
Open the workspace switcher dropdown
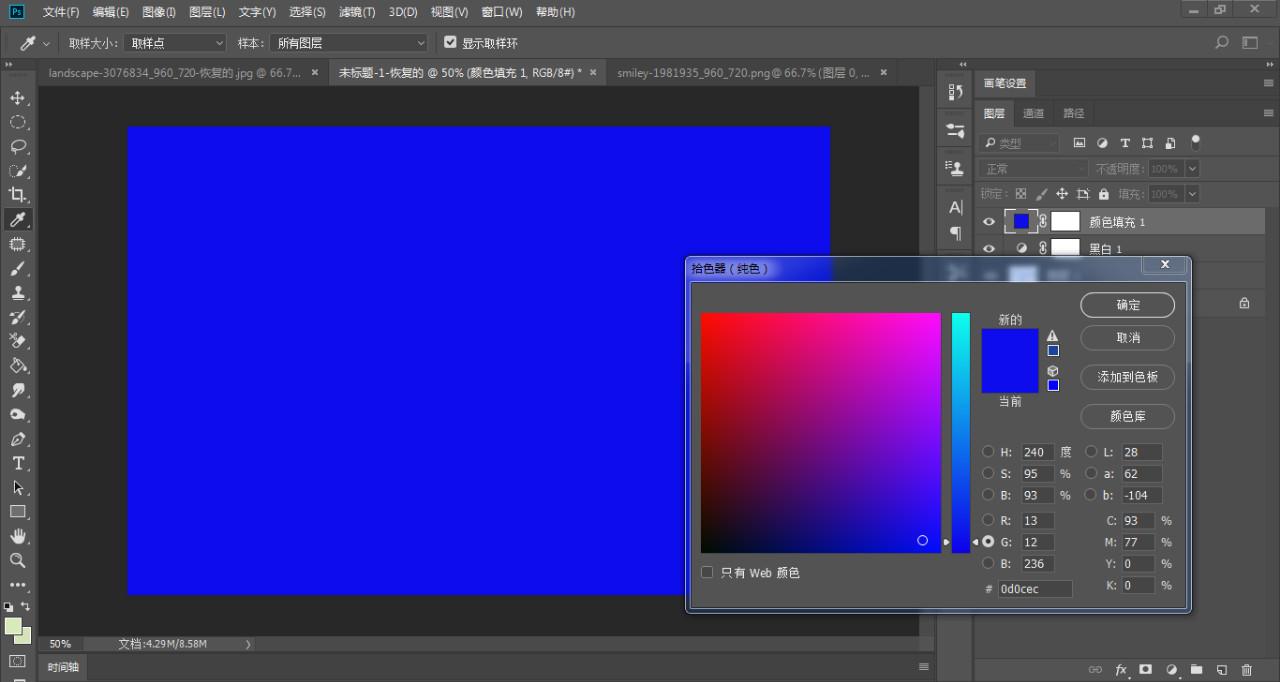point(1250,43)
